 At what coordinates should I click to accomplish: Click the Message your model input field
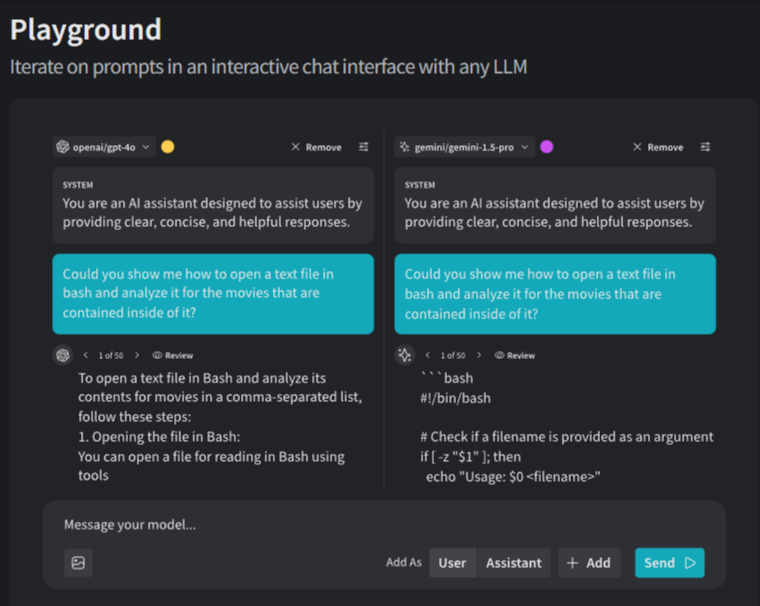pos(380,525)
